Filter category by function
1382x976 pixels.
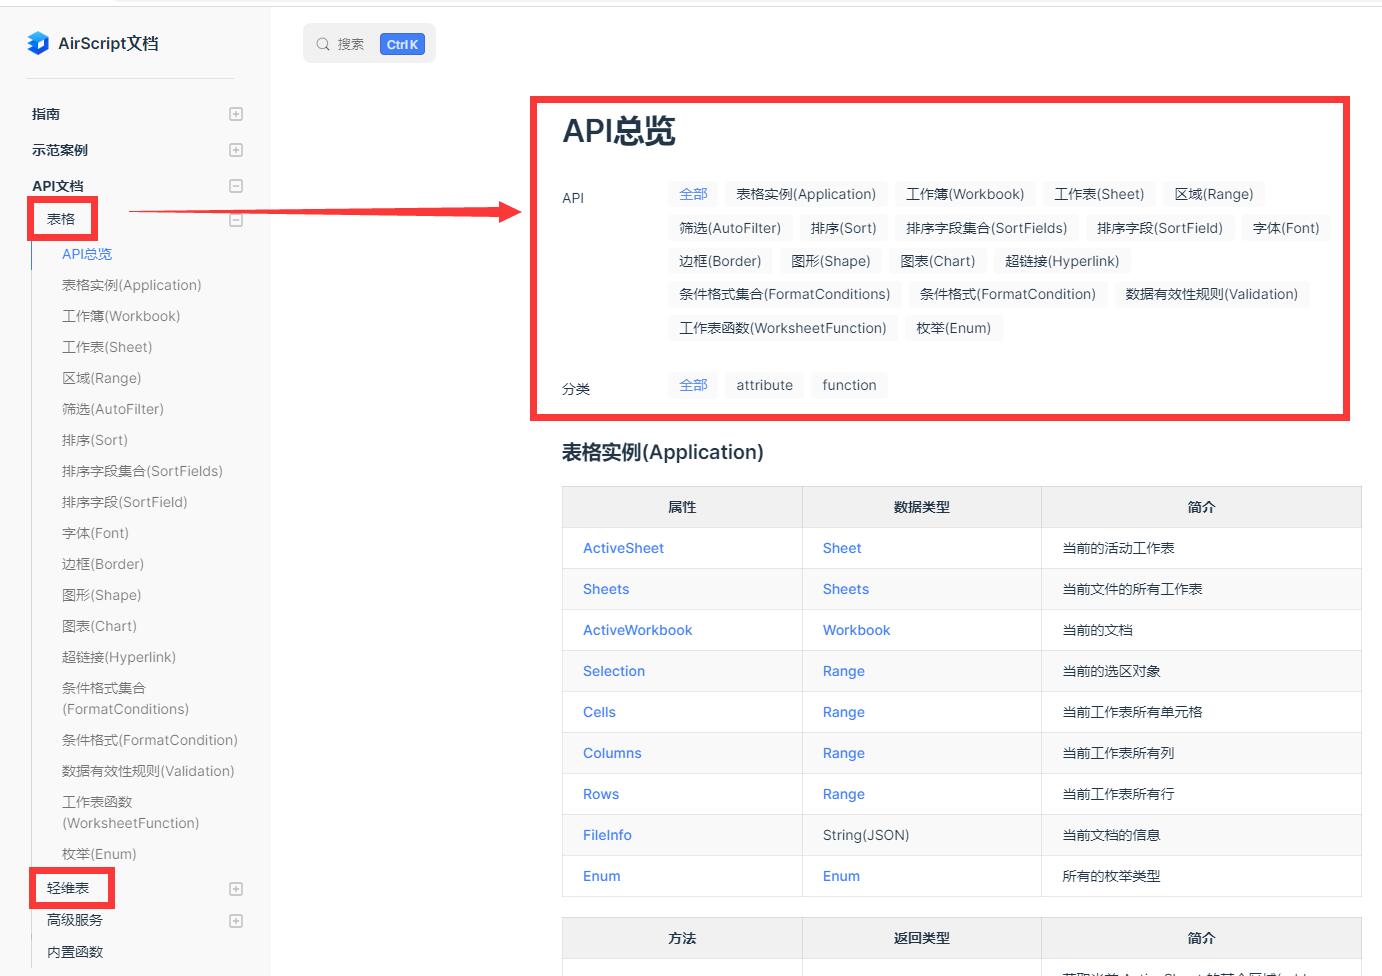pyautogui.click(x=849, y=385)
